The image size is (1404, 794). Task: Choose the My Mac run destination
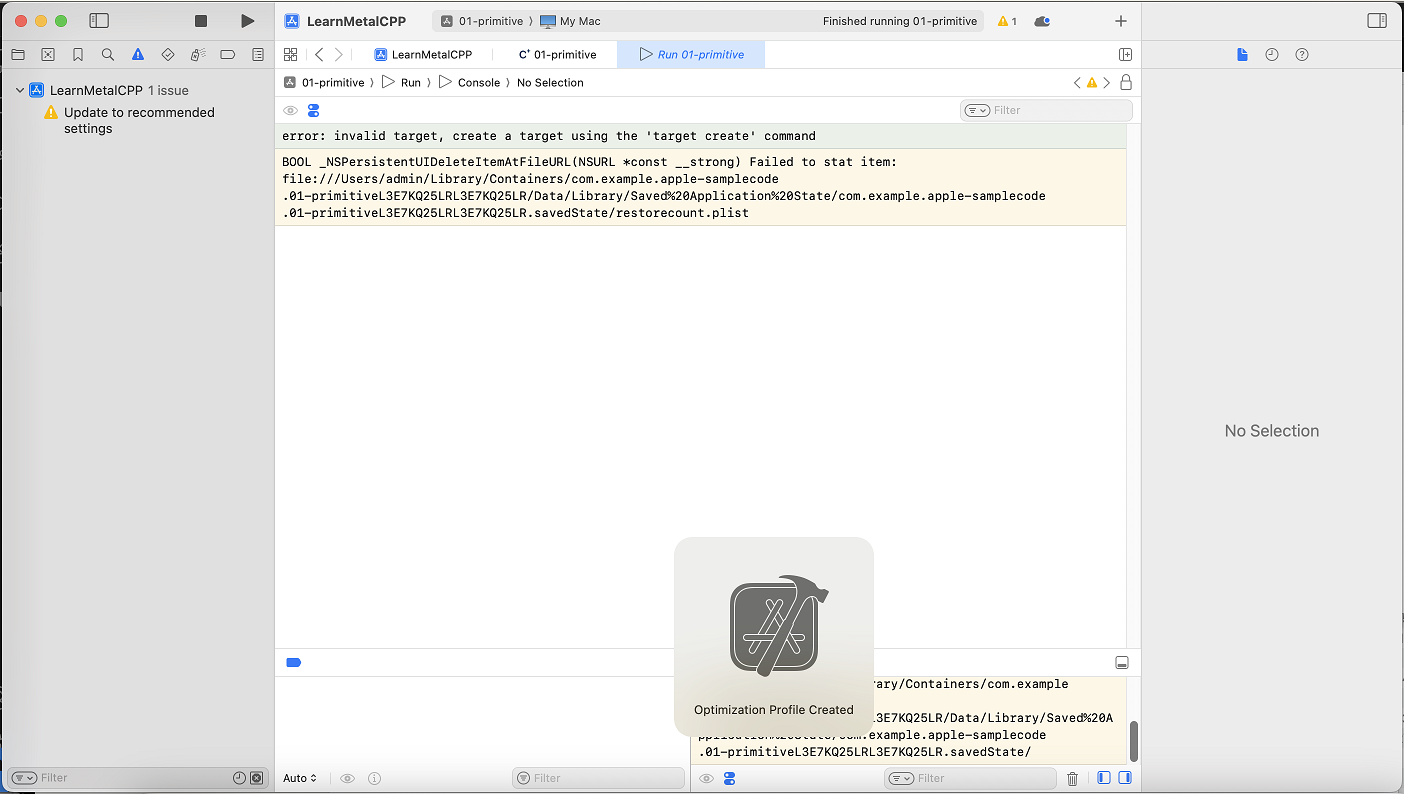pos(571,21)
